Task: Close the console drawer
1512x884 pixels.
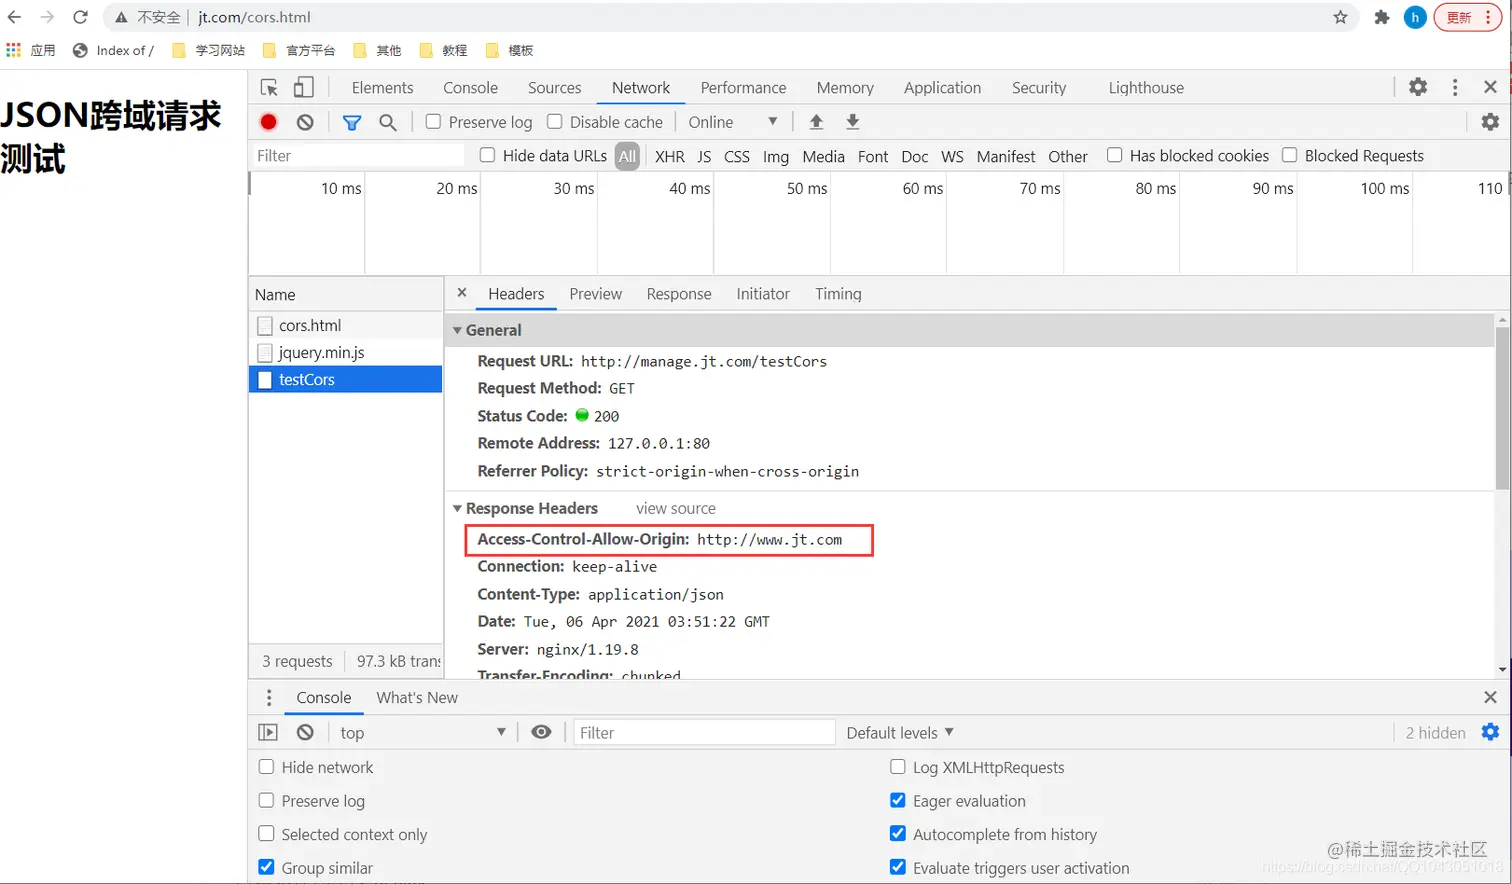Action: (x=1490, y=697)
